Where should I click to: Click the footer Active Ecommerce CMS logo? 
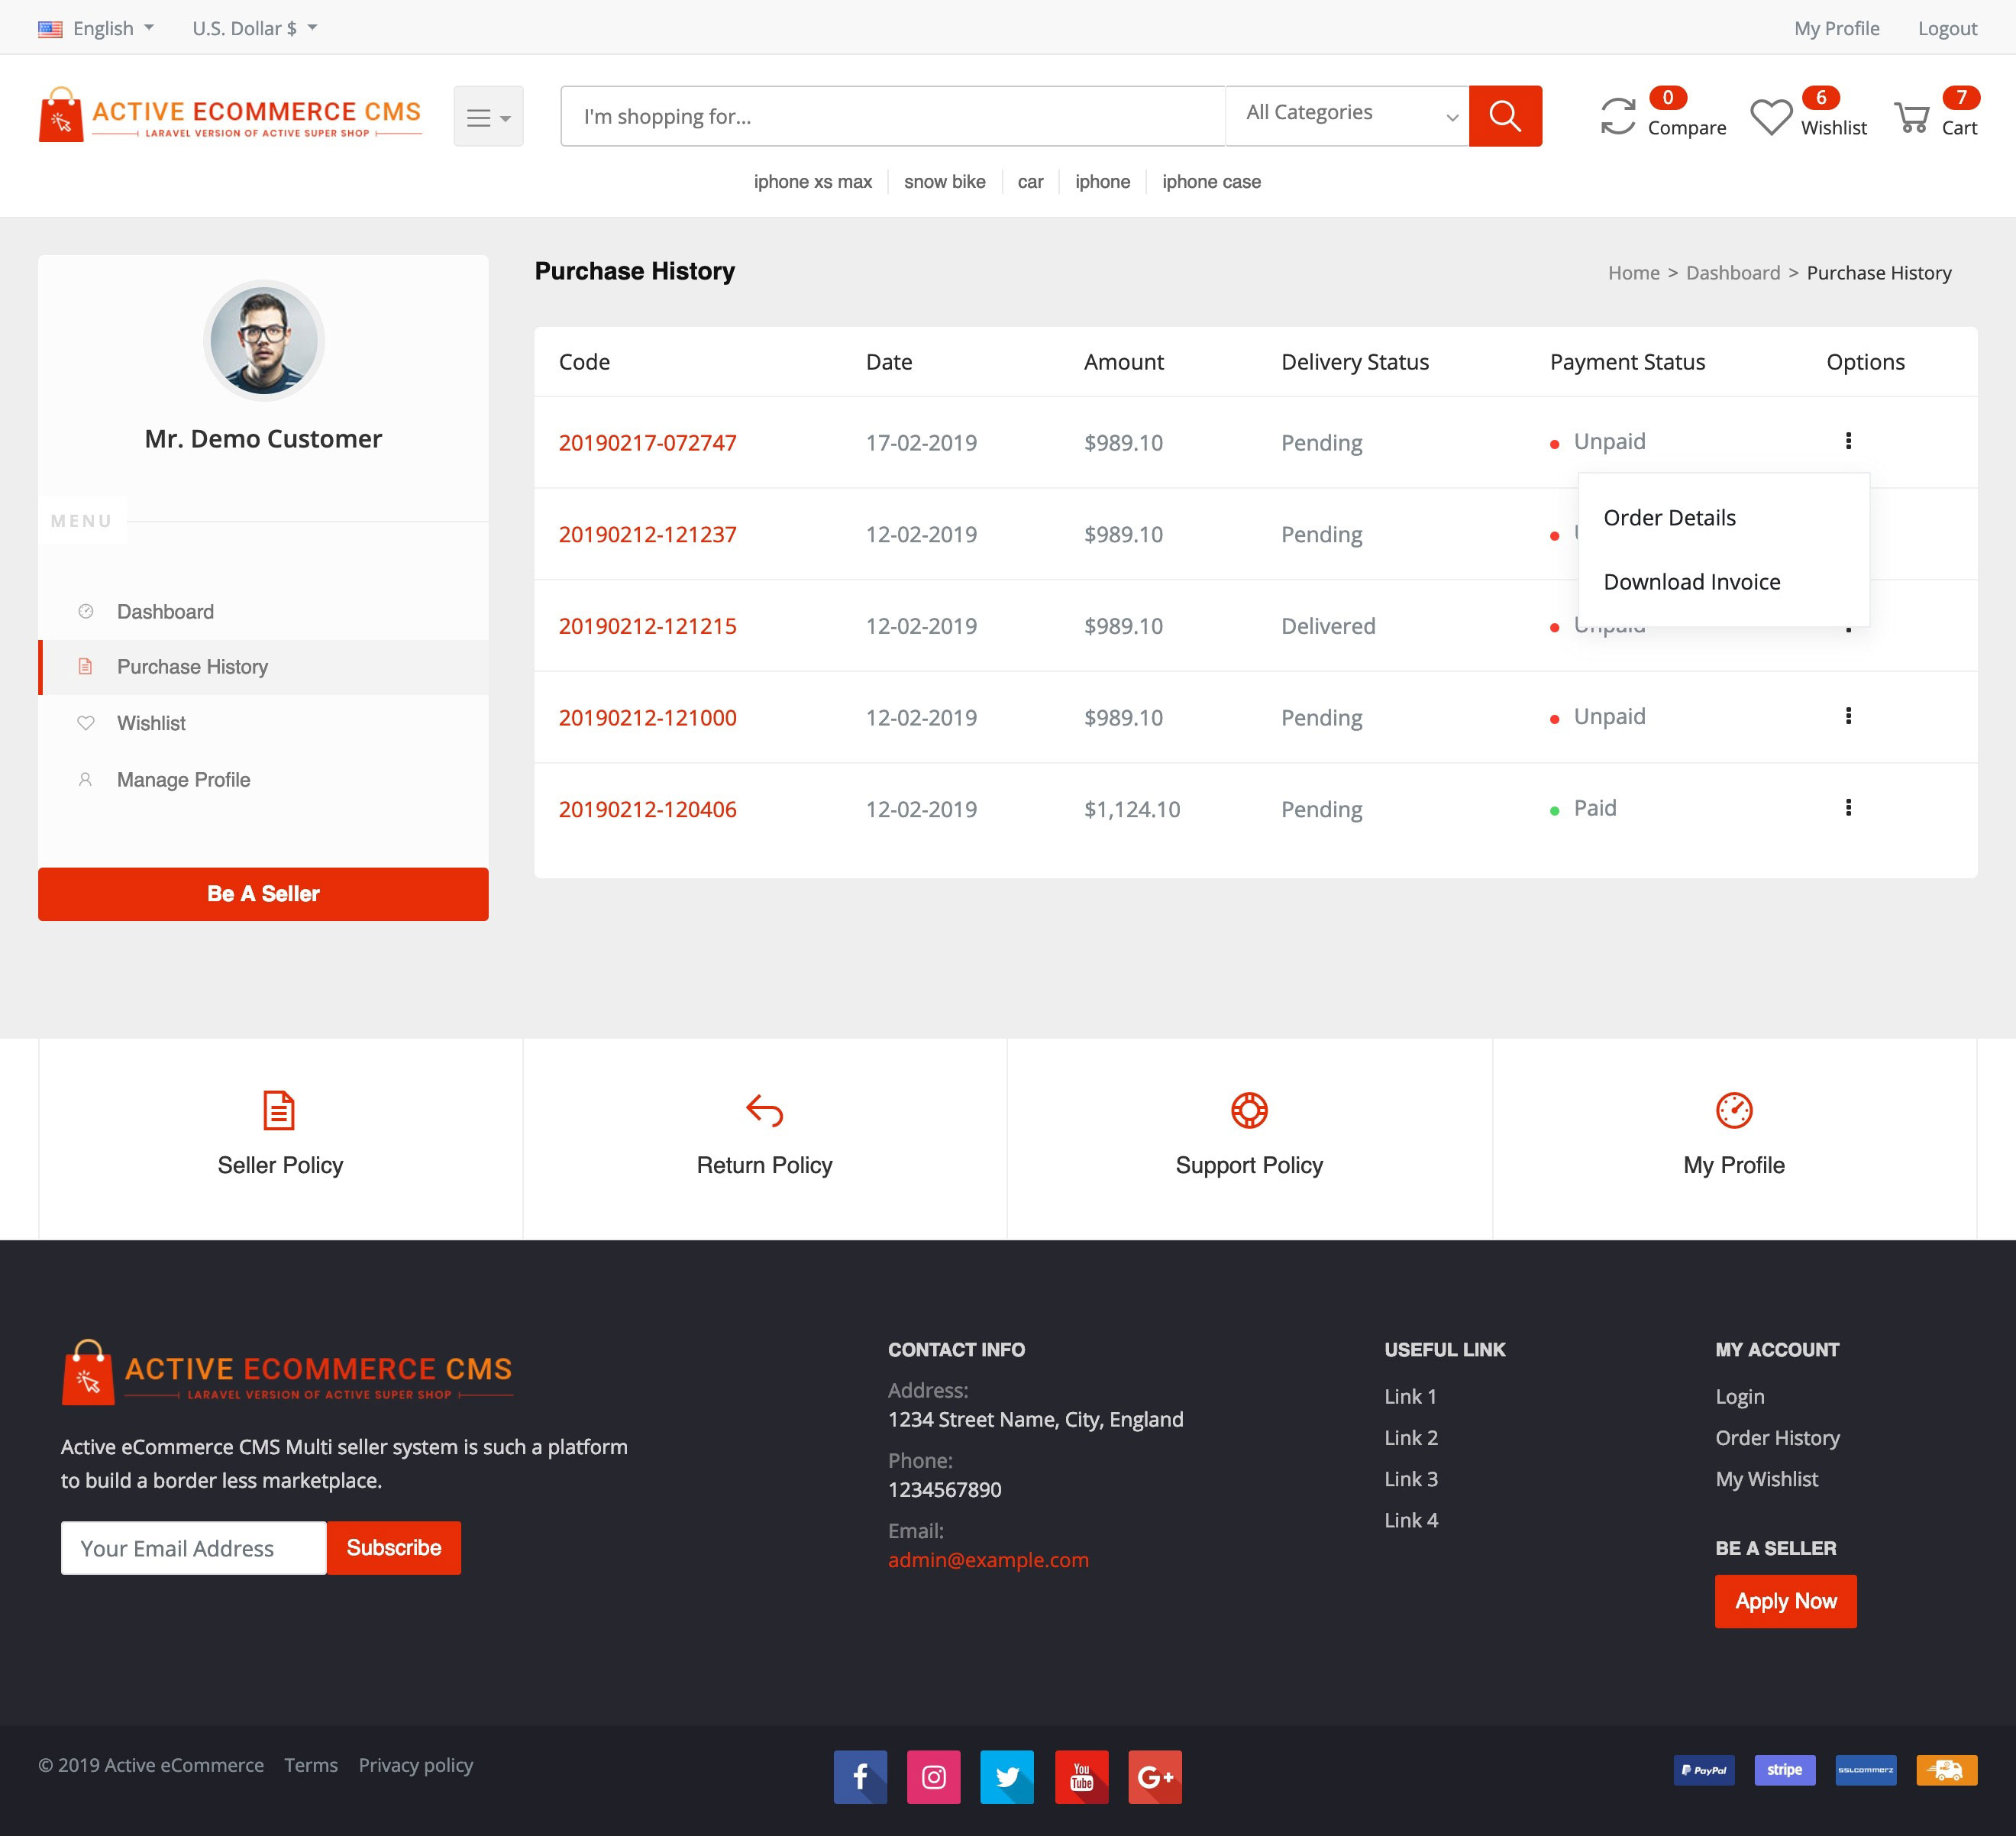pyautogui.click(x=288, y=1372)
